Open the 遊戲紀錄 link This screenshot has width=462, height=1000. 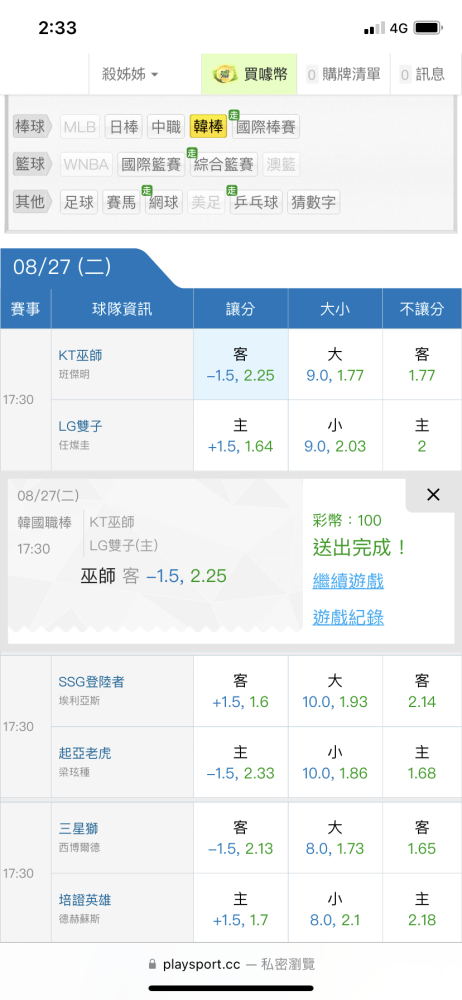pyautogui.click(x=348, y=617)
